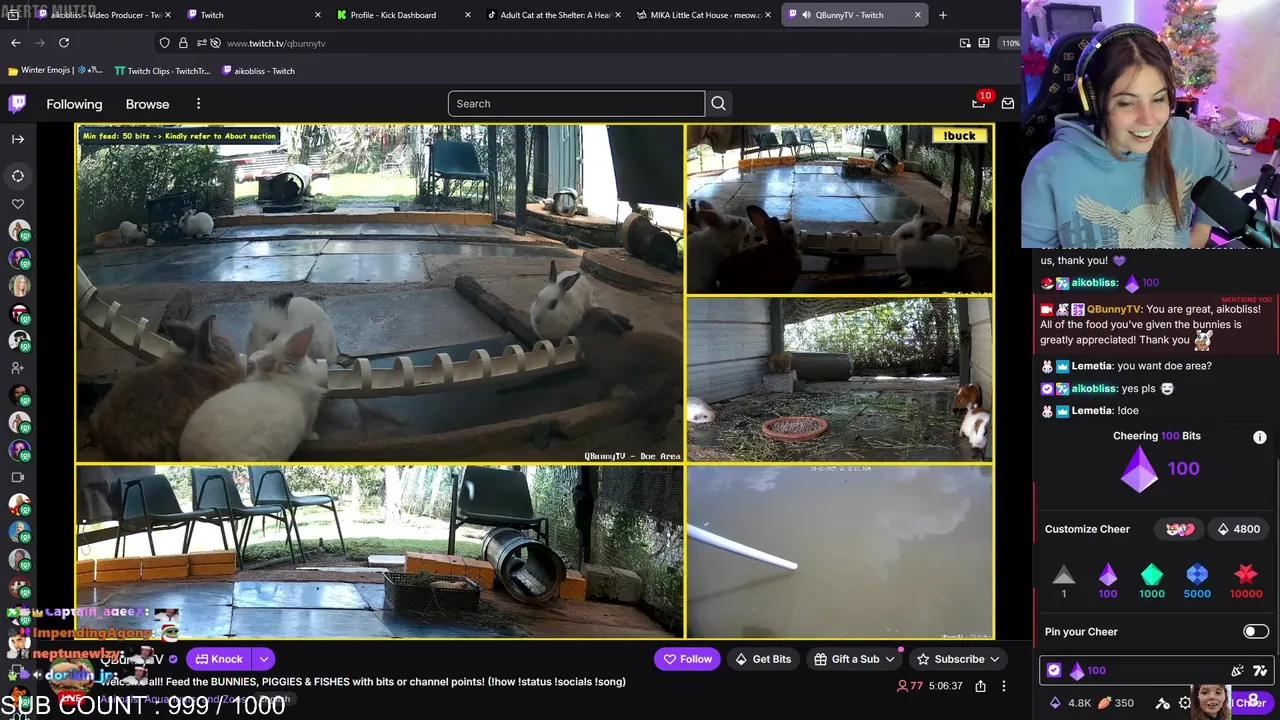The width and height of the screenshot is (1280, 720).
Task: Click the chat message input with 100 cheer
Action: tap(1154, 671)
